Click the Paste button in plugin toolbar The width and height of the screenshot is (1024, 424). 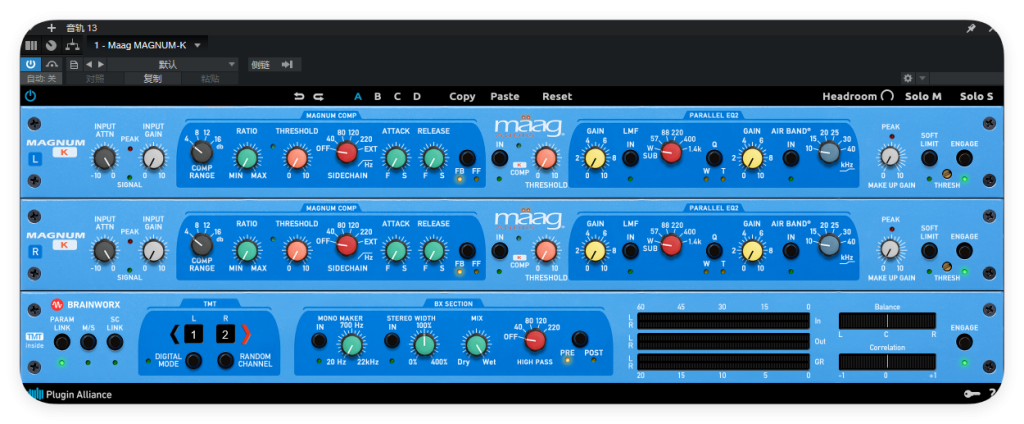(x=505, y=97)
